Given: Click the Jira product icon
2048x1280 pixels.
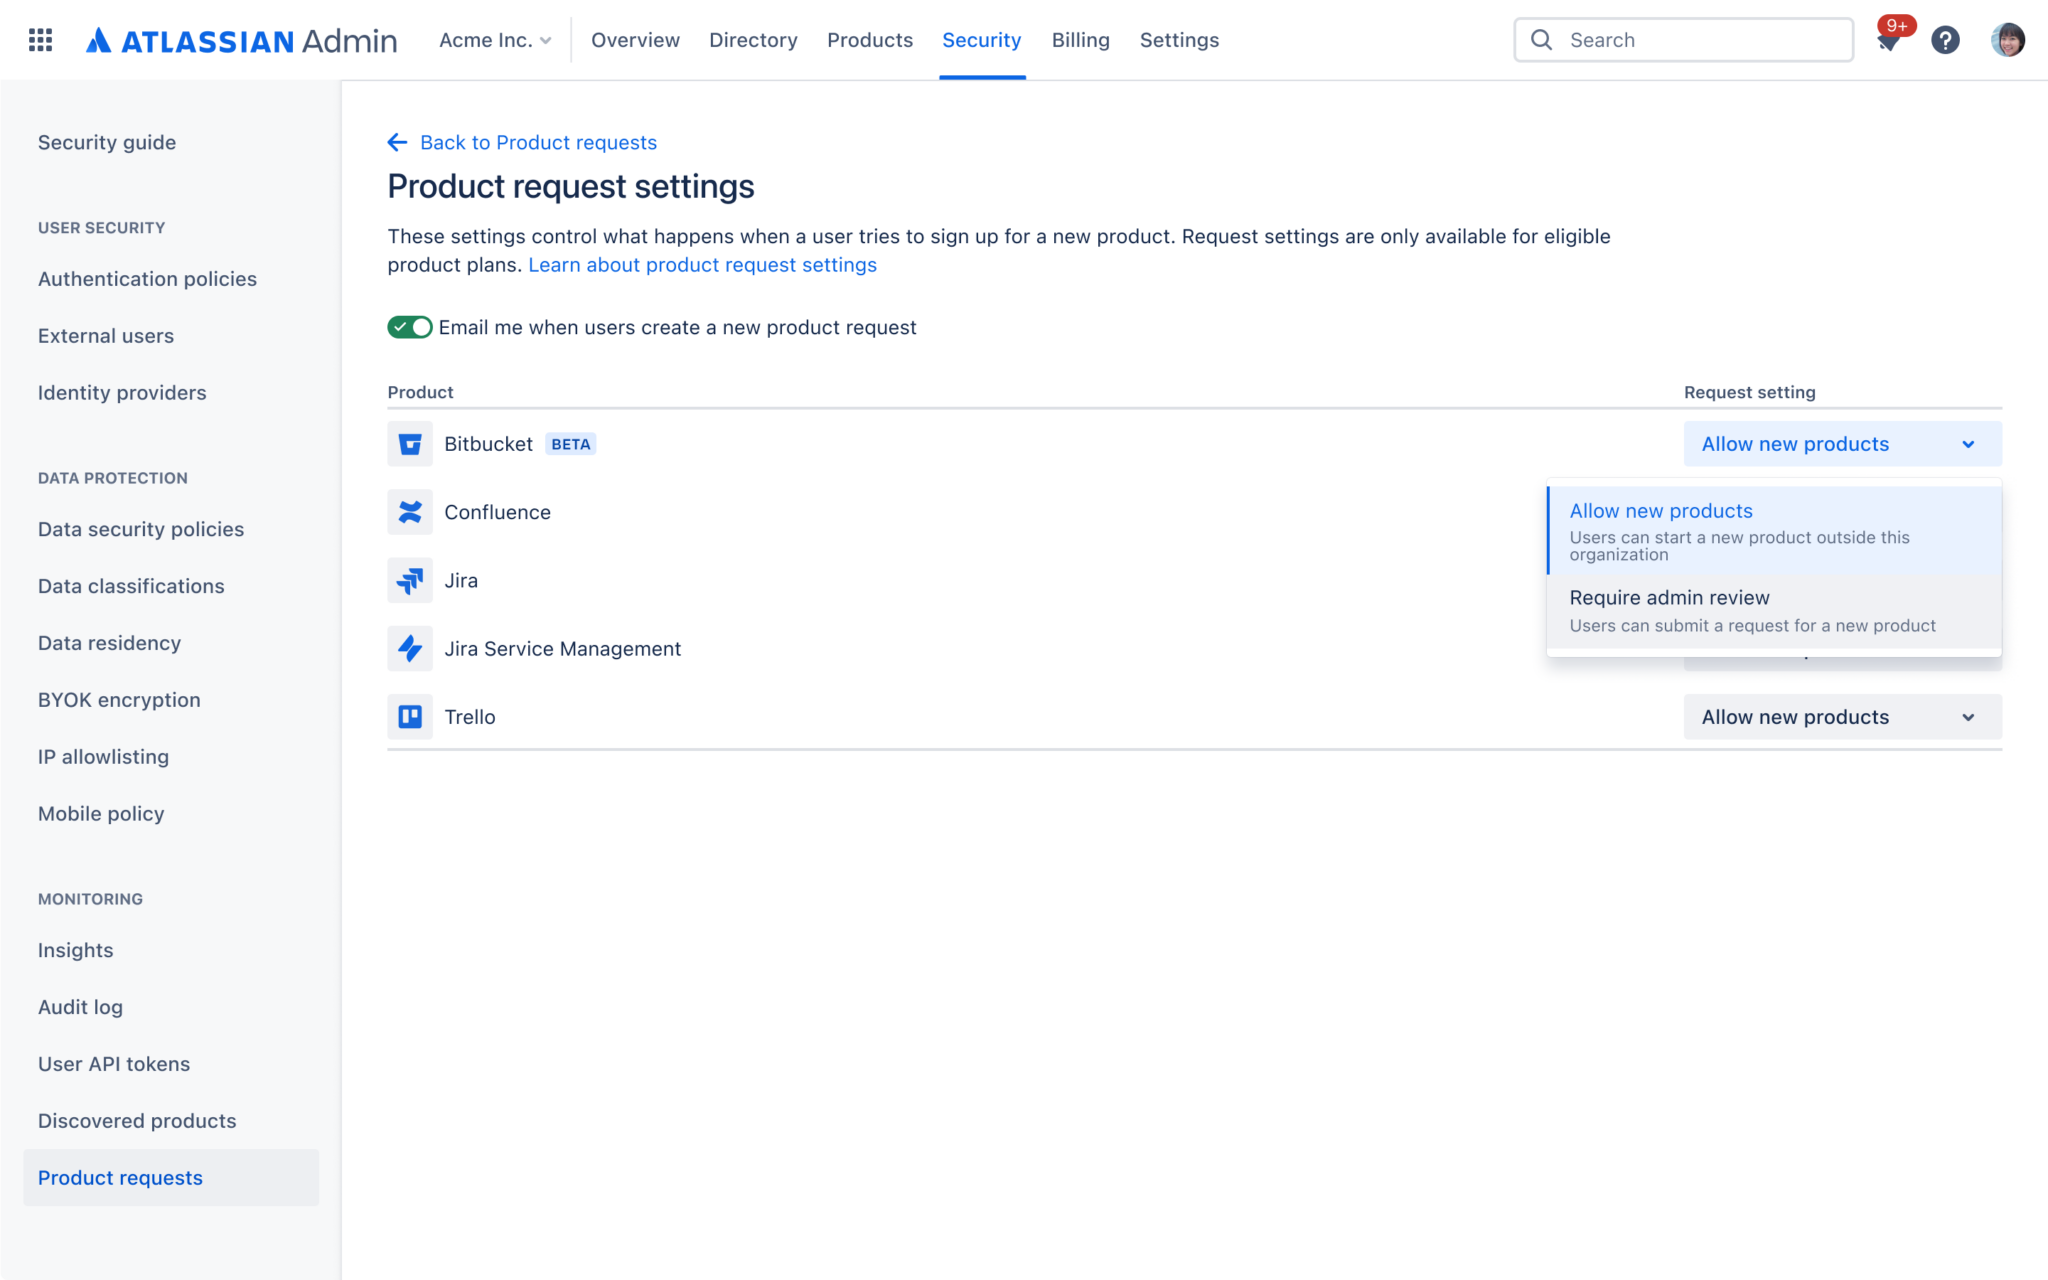Looking at the screenshot, I should coord(411,580).
